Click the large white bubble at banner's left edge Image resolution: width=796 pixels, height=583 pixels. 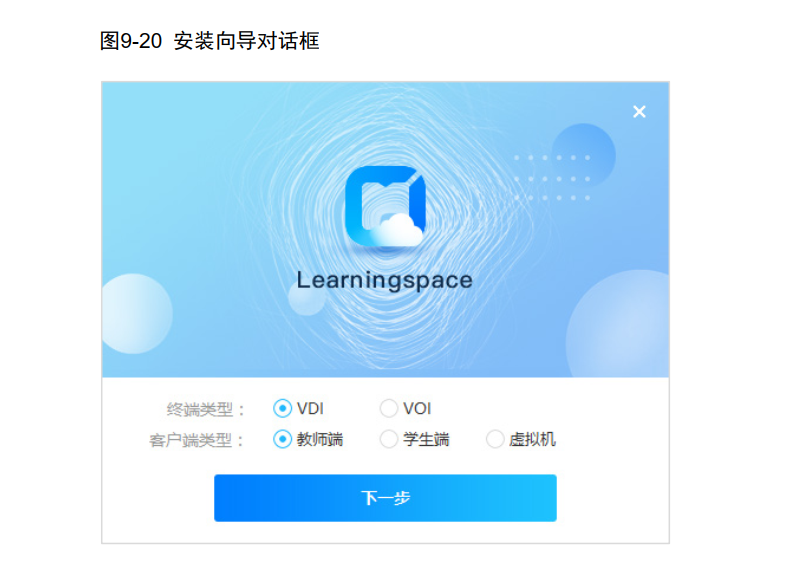[137, 313]
